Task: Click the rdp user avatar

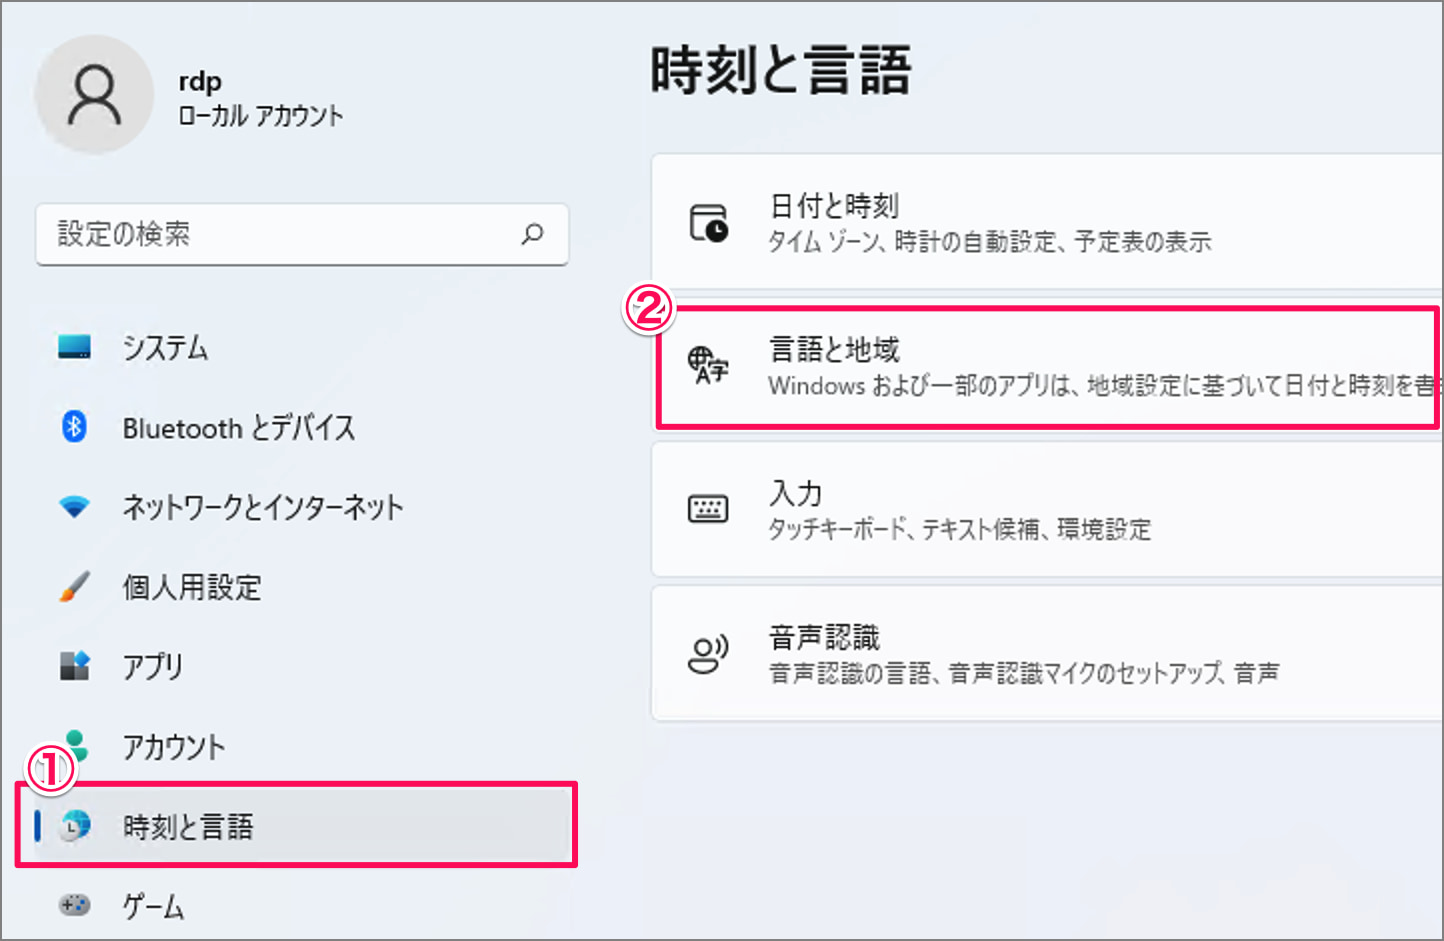Action: pyautogui.click(x=95, y=93)
